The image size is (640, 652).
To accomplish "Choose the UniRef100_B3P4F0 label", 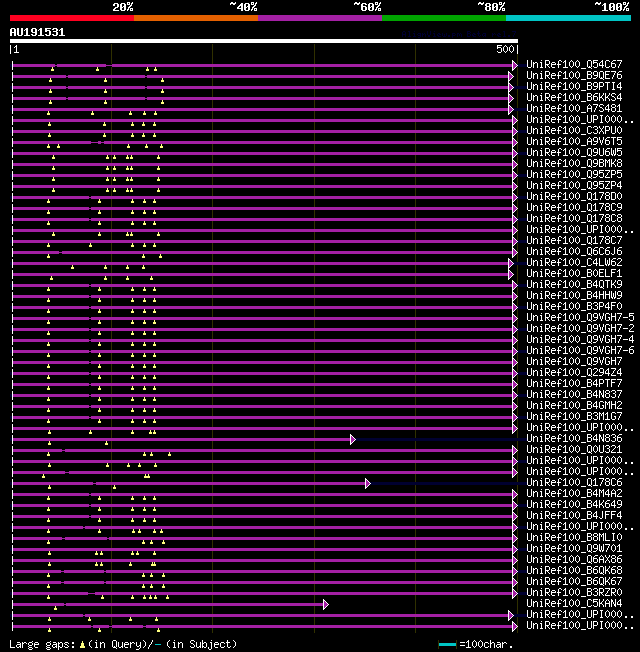I will pyautogui.click(x=574, y=307).
